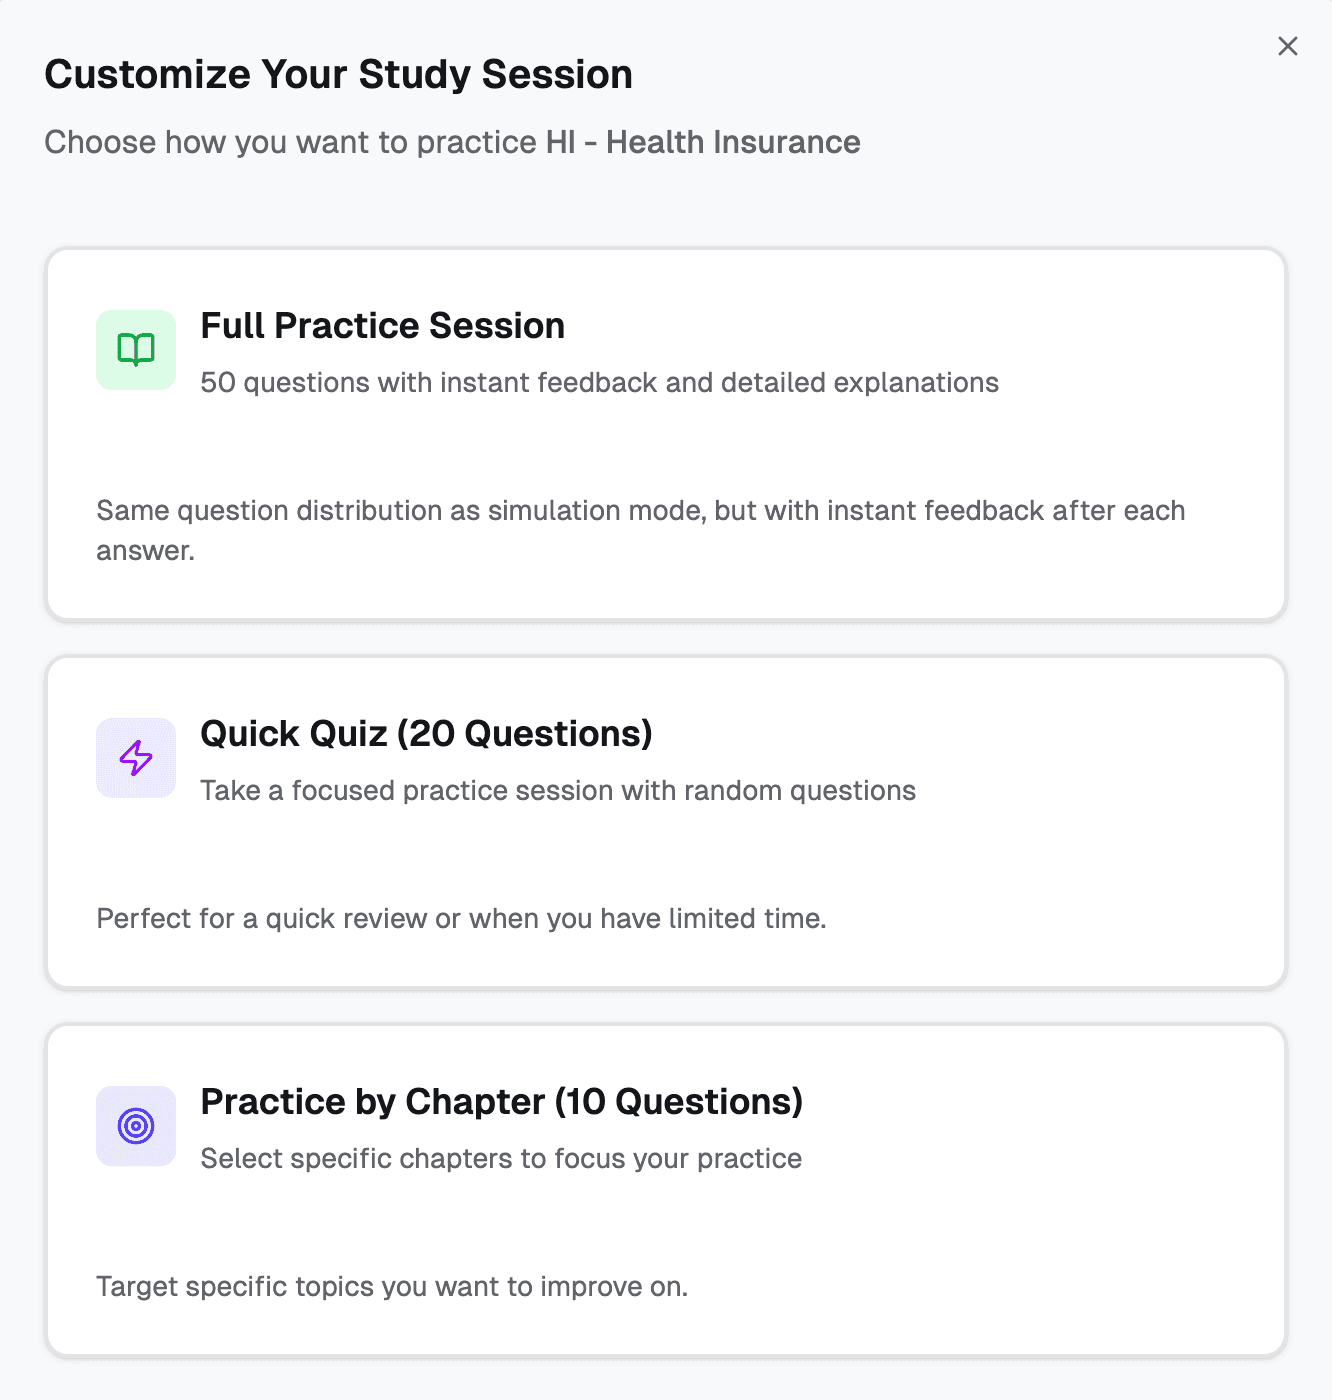Viewport: 1332px width, 1400px height.
Task: Click the green open book icon for Full Practice Session
Action: [x=136, y=349]
